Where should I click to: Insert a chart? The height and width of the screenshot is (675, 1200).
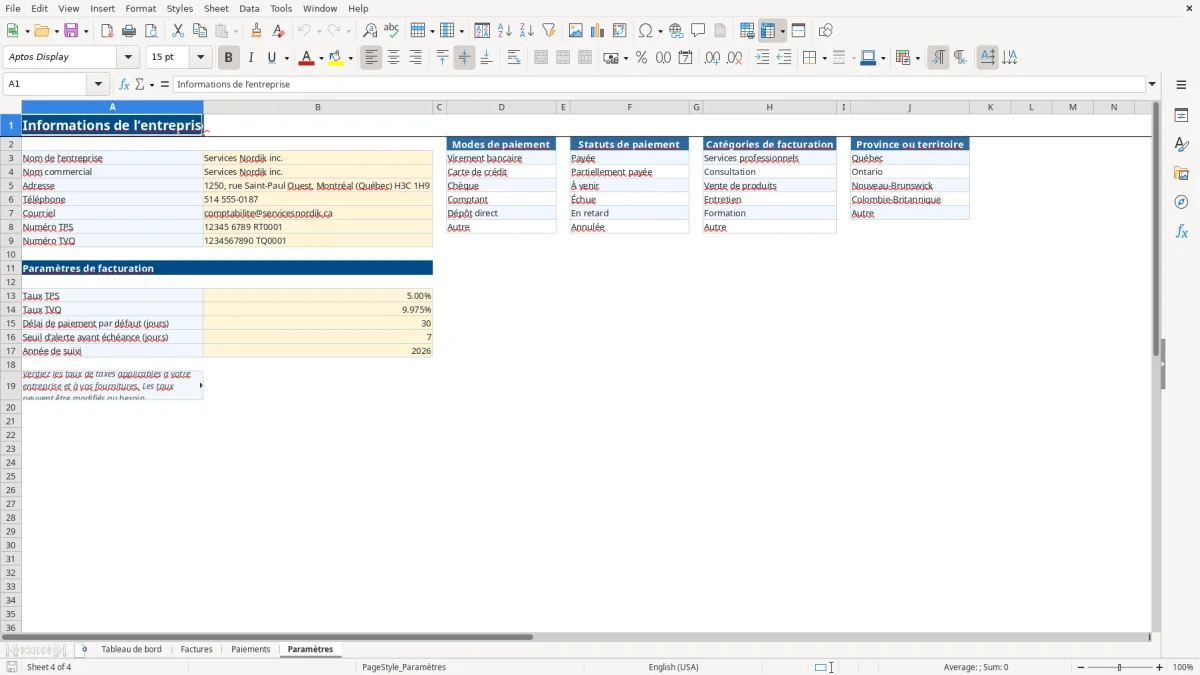[x=598, y=31]
